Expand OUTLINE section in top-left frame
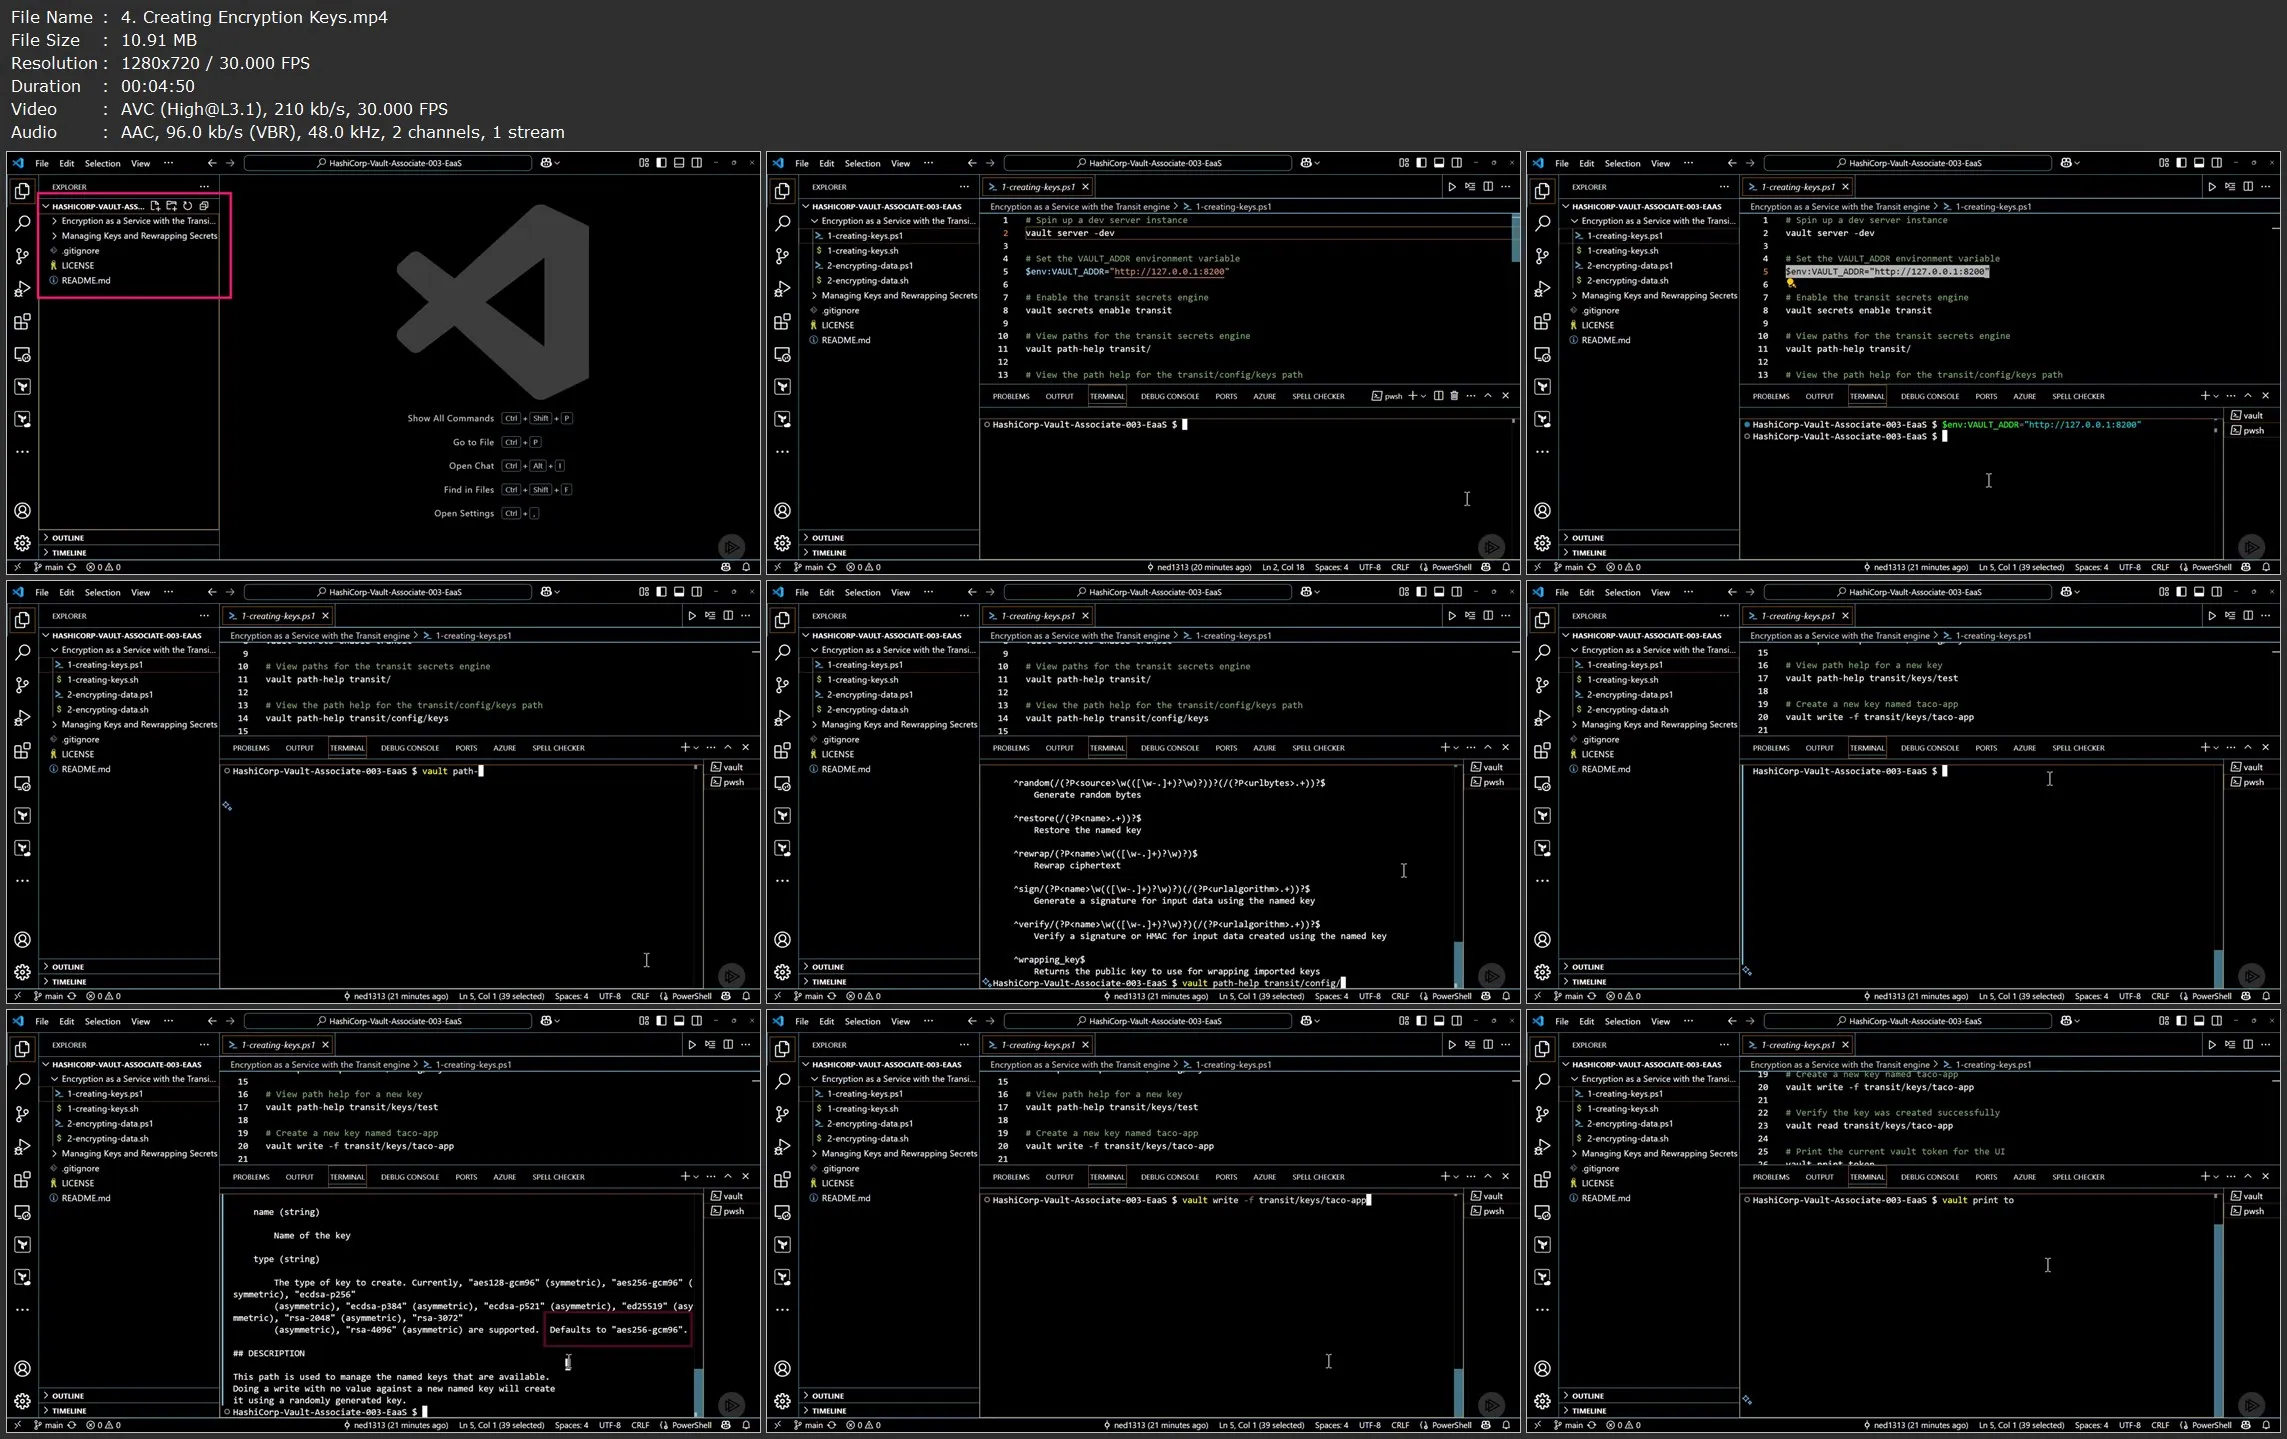The height and width of the screenshot is (1439, 2287). pos(129,538)
